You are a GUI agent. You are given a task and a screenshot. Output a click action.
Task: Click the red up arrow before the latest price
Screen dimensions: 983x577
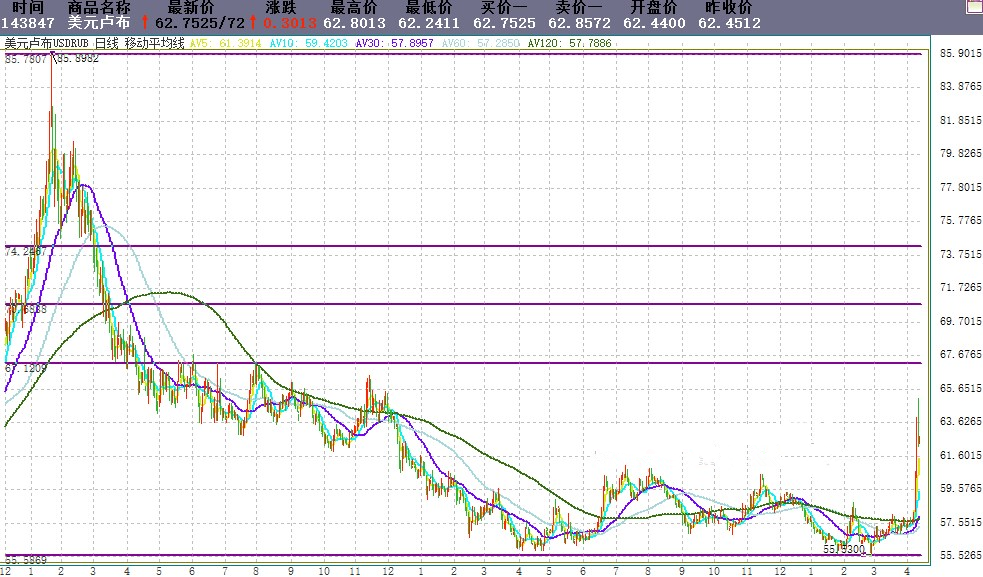145,22
